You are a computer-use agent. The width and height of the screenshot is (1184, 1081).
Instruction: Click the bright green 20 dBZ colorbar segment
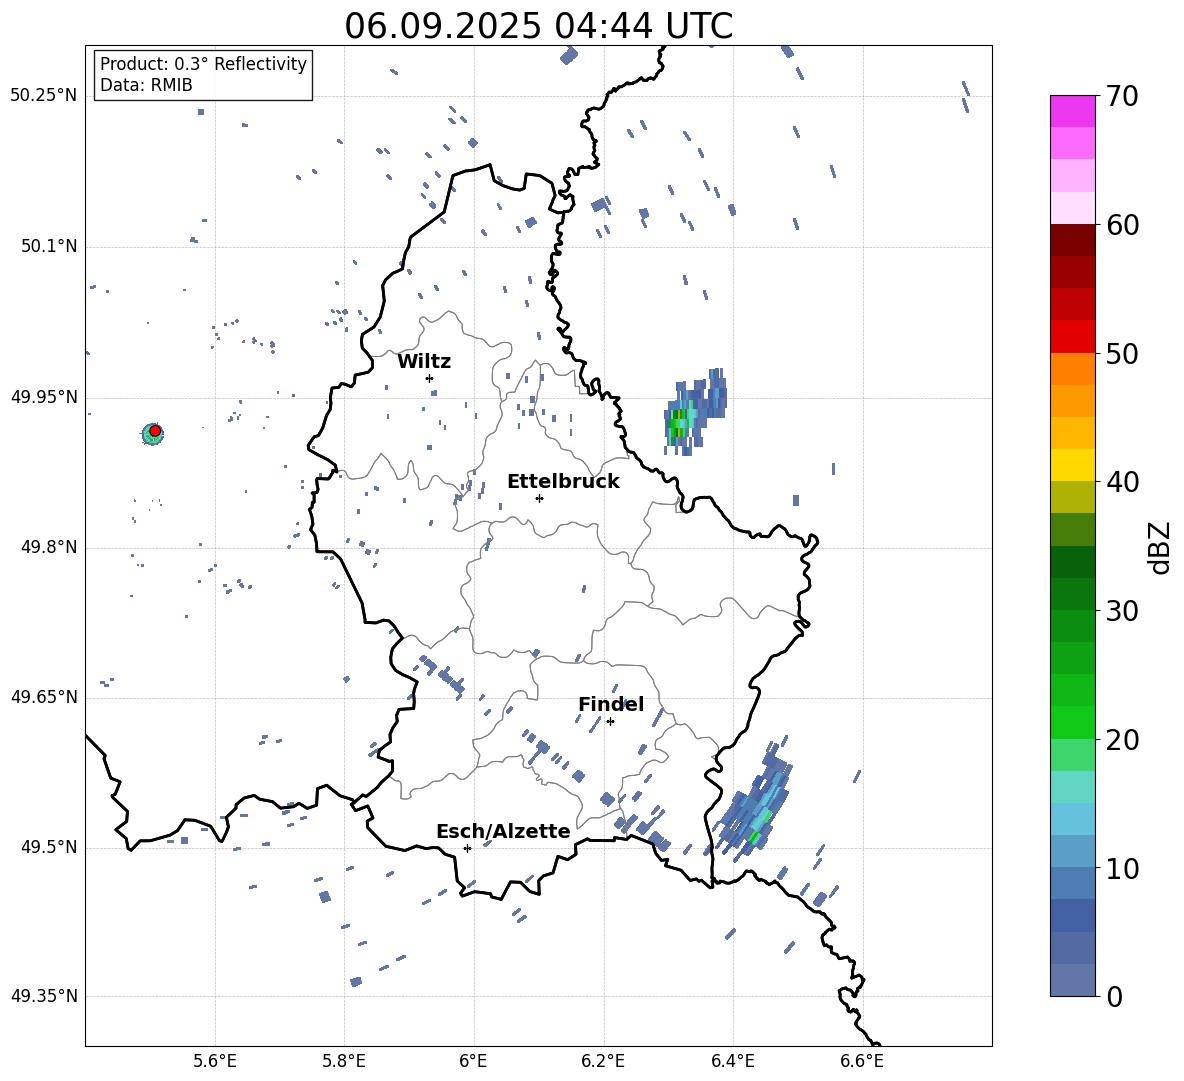click(1072, 722)
